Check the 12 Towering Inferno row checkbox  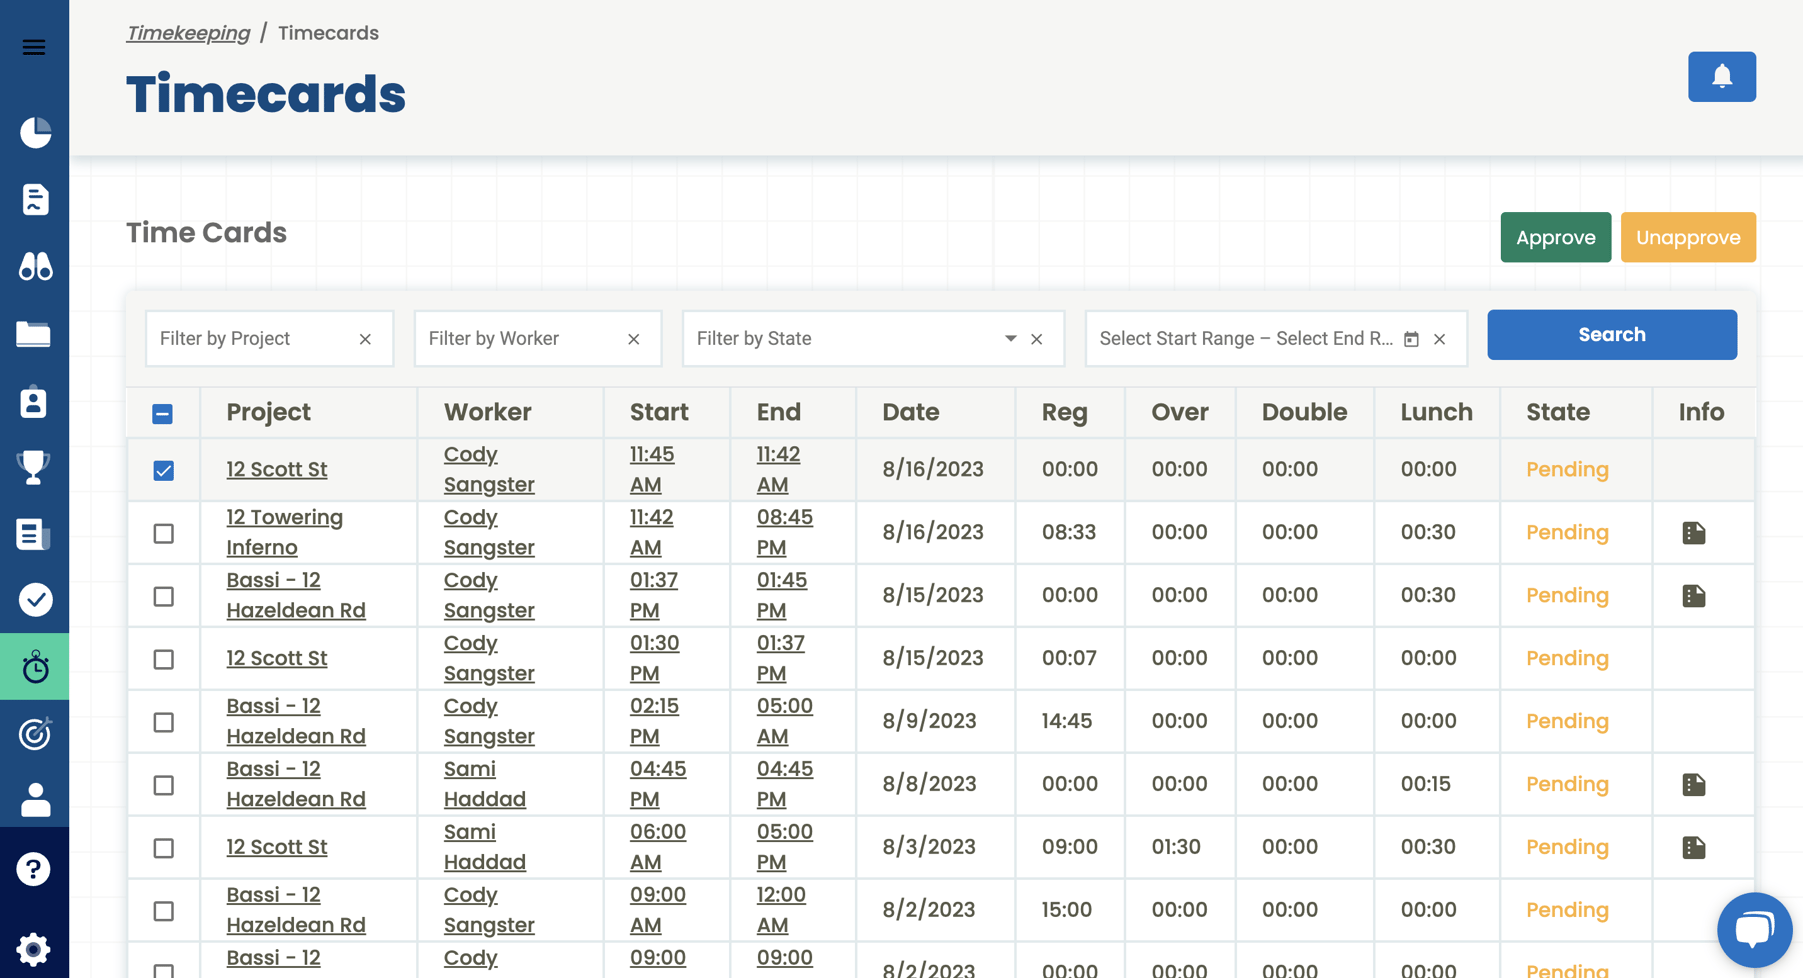point(163,533)
